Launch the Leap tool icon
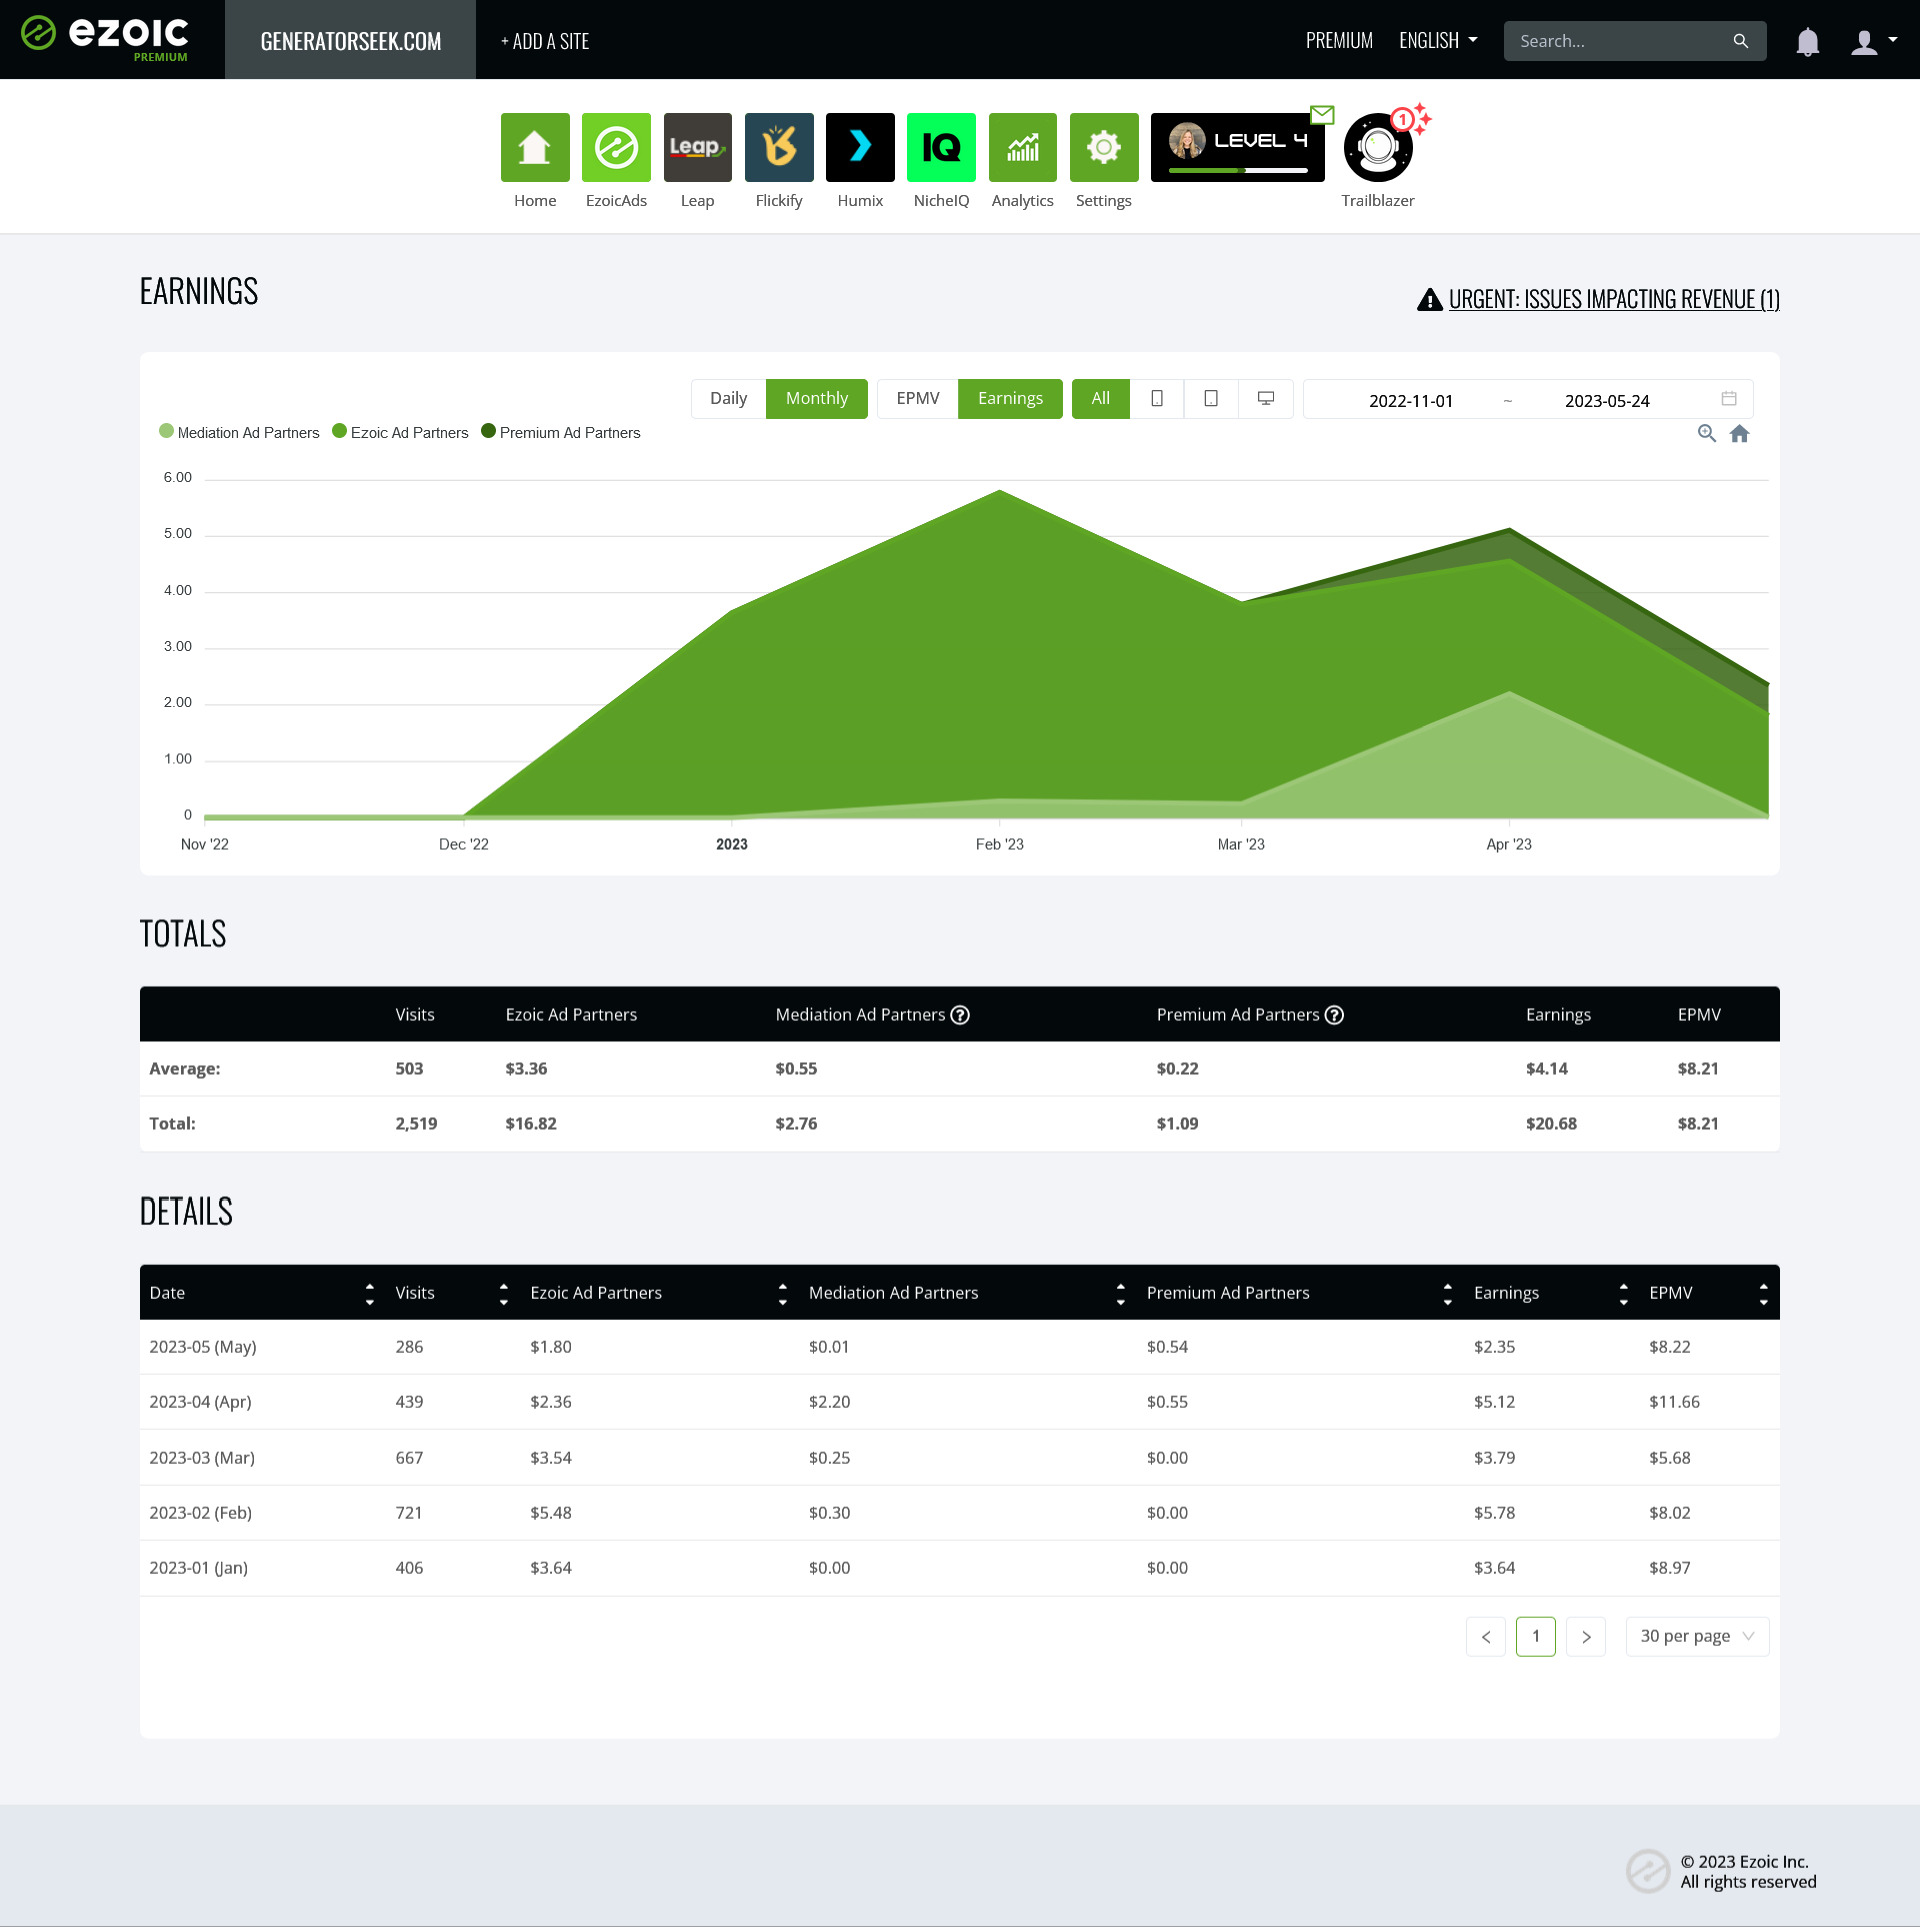This screenshot has width=1920, height=1927. click(x=697, y=147)
